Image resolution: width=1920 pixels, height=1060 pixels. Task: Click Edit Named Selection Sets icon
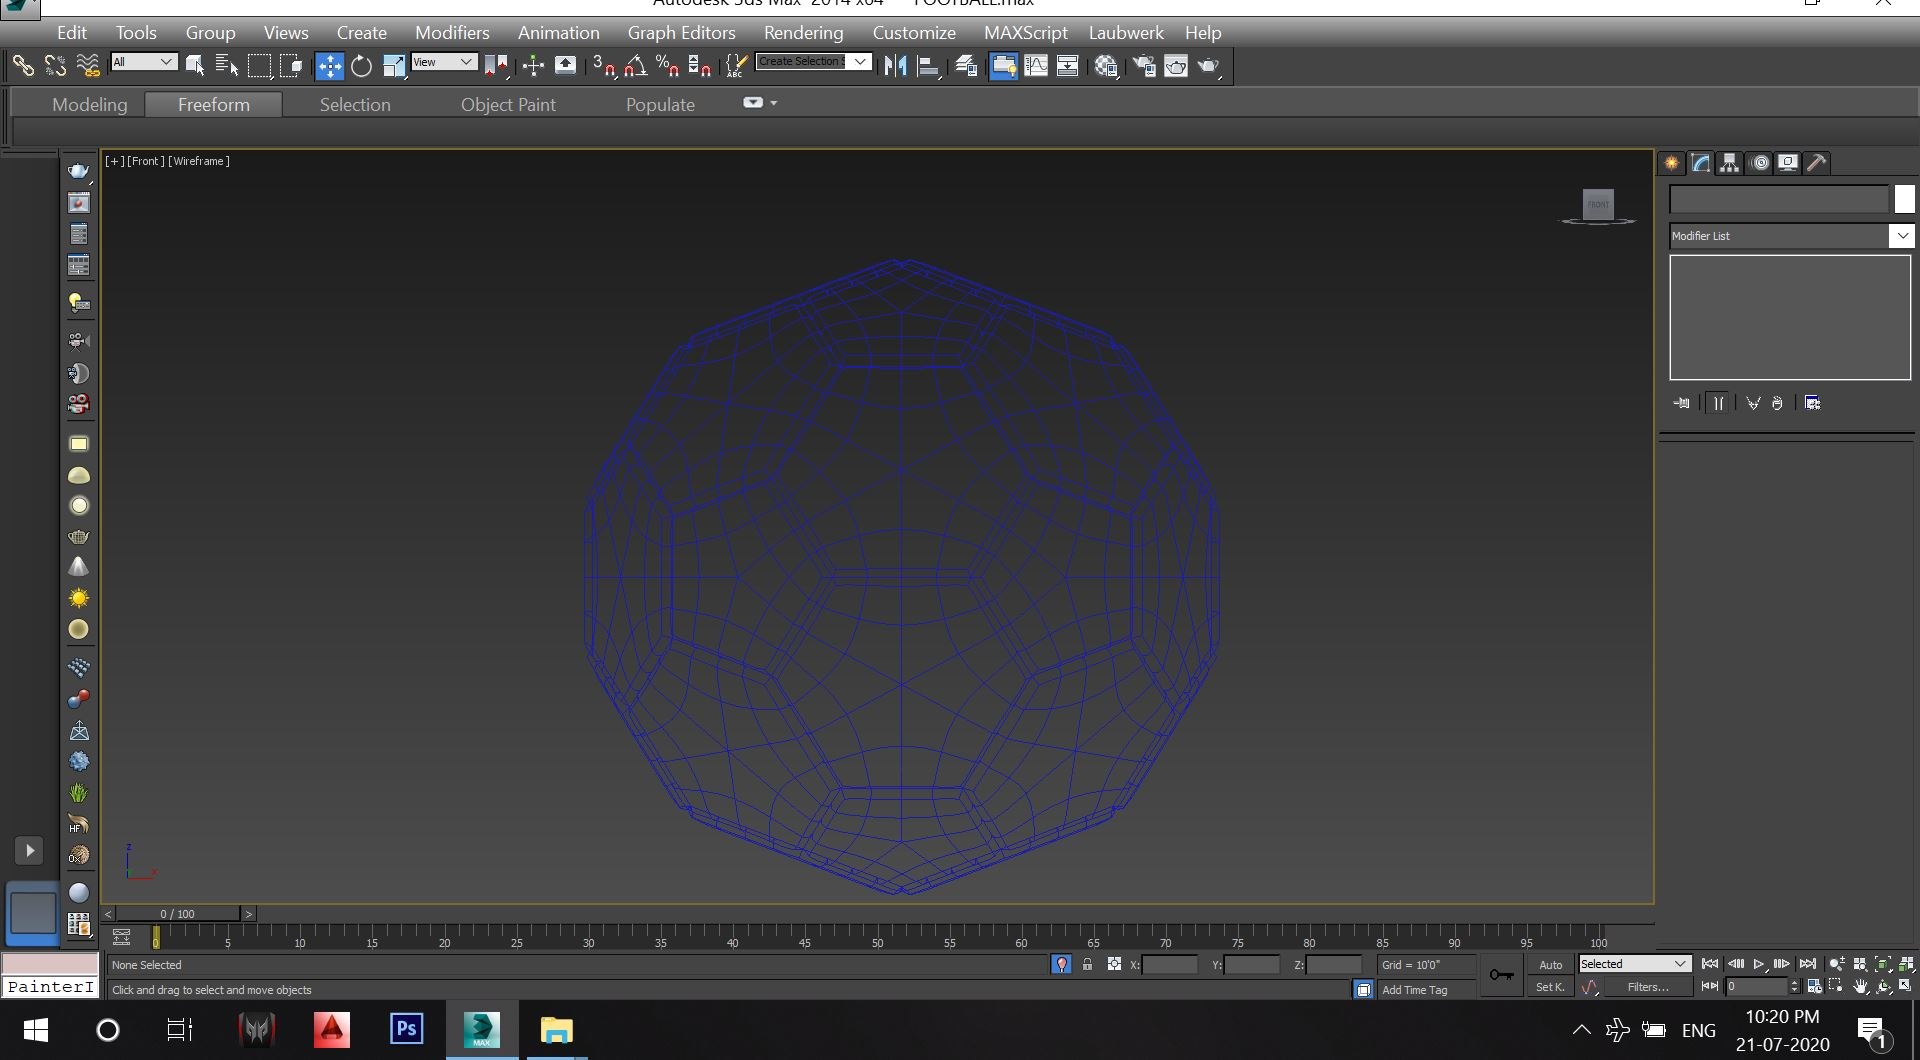coord(736,66)
